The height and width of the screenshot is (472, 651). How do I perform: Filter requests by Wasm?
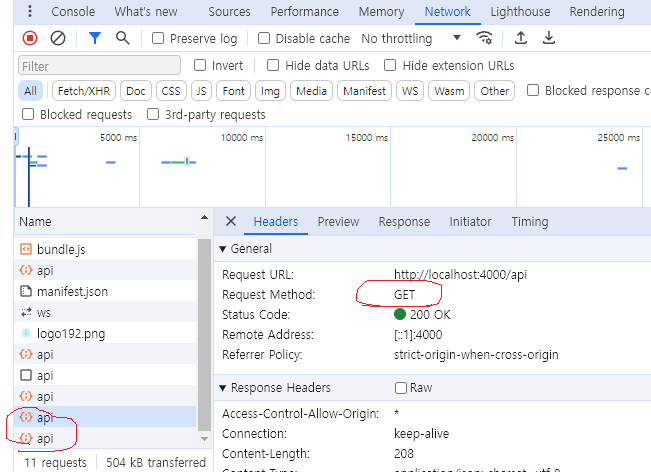pyautogui.click(x=449, y=90)
